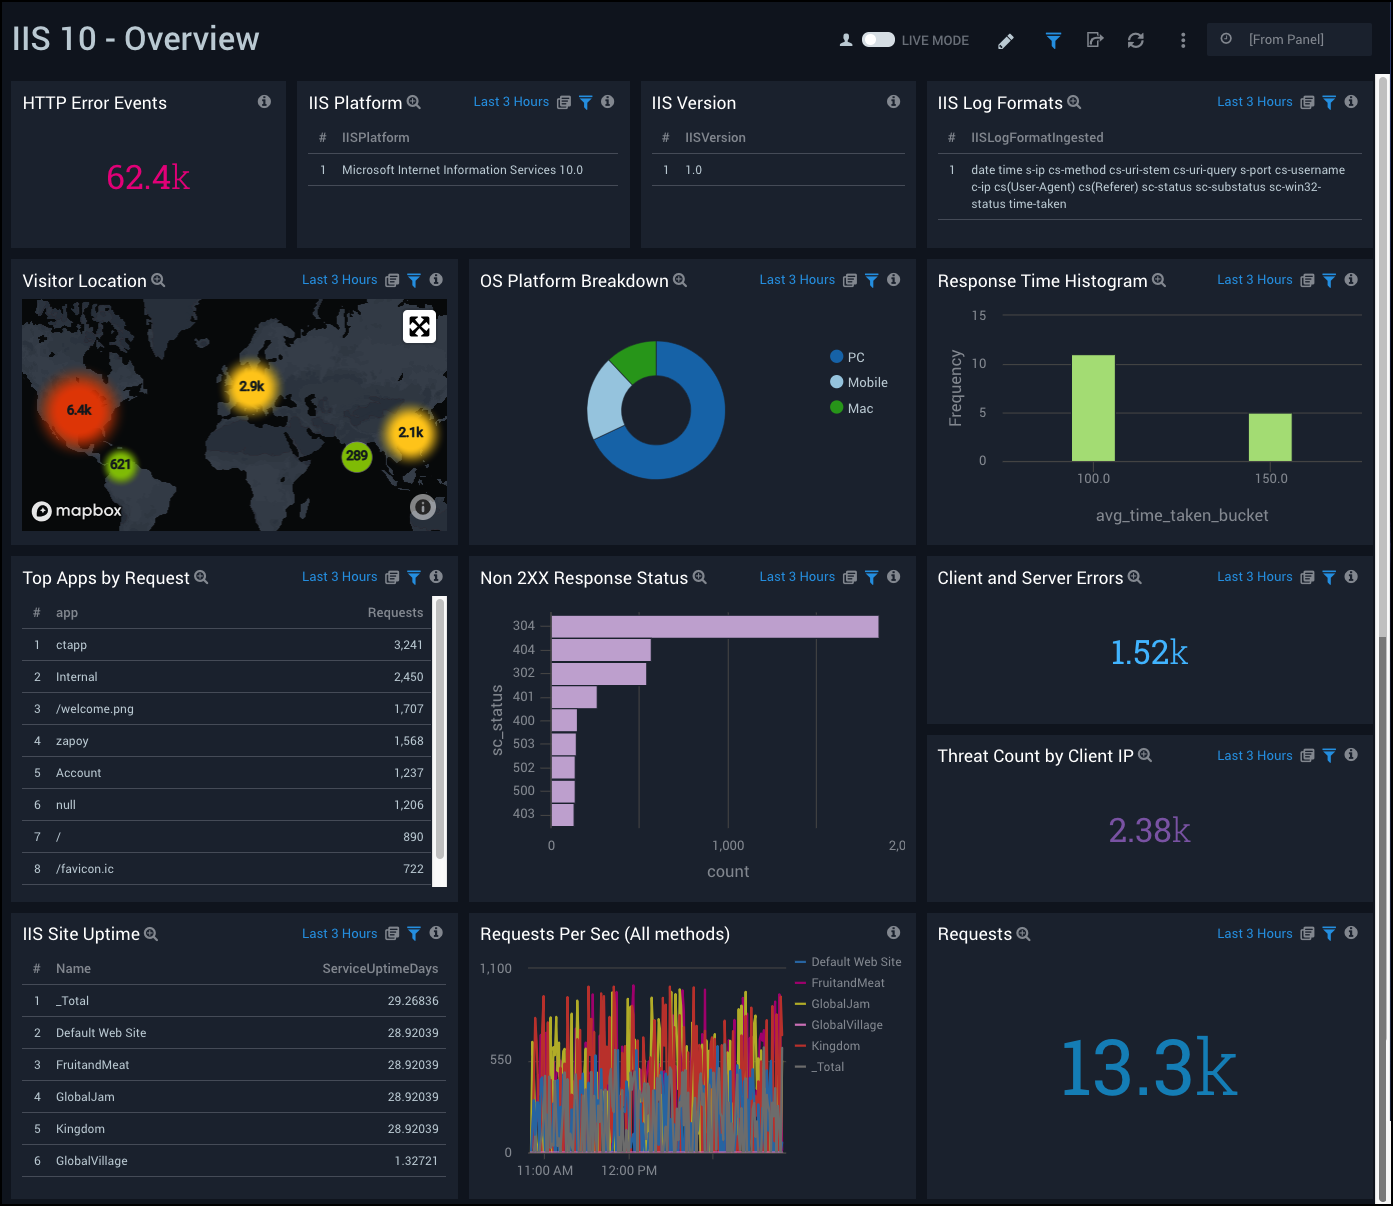Open search magnifier on Non 2XX Response Status
1393x1206 pixels.
pyautogui.click(x=700, y=578)
